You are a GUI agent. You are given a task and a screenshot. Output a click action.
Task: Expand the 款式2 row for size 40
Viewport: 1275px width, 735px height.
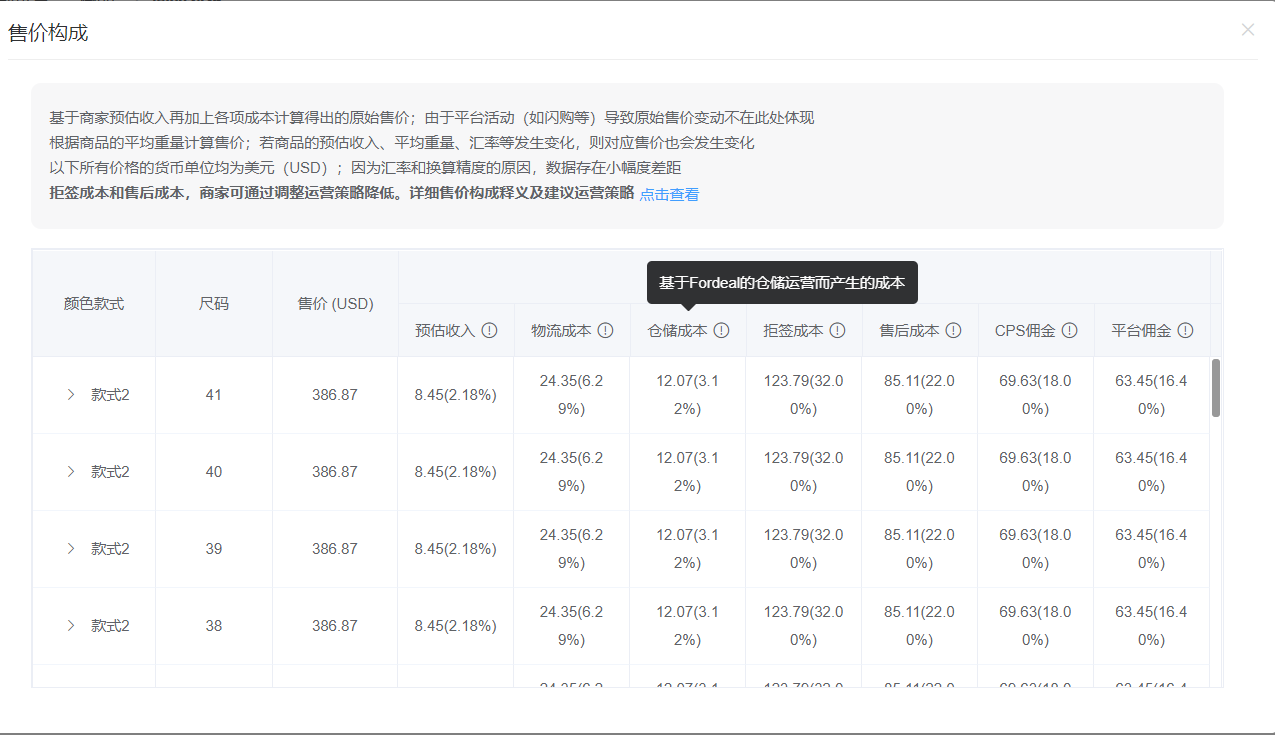pos(70,471)
